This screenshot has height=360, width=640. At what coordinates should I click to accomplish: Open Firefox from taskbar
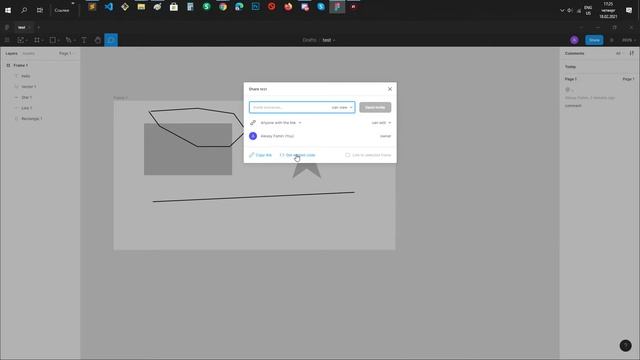[288, 7]
